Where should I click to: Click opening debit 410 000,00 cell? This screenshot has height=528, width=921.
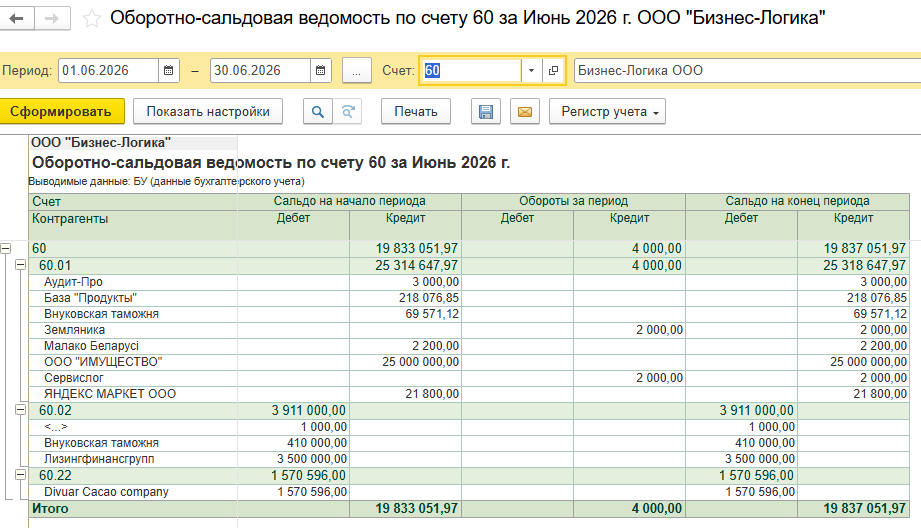[x=317, y=443]
